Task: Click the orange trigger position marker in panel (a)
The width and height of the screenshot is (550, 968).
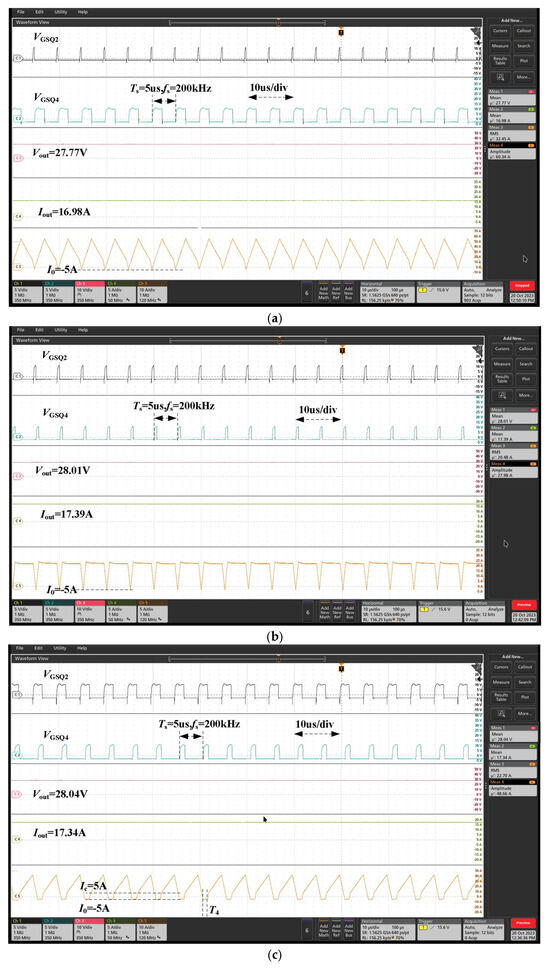Action: point(340,31)
